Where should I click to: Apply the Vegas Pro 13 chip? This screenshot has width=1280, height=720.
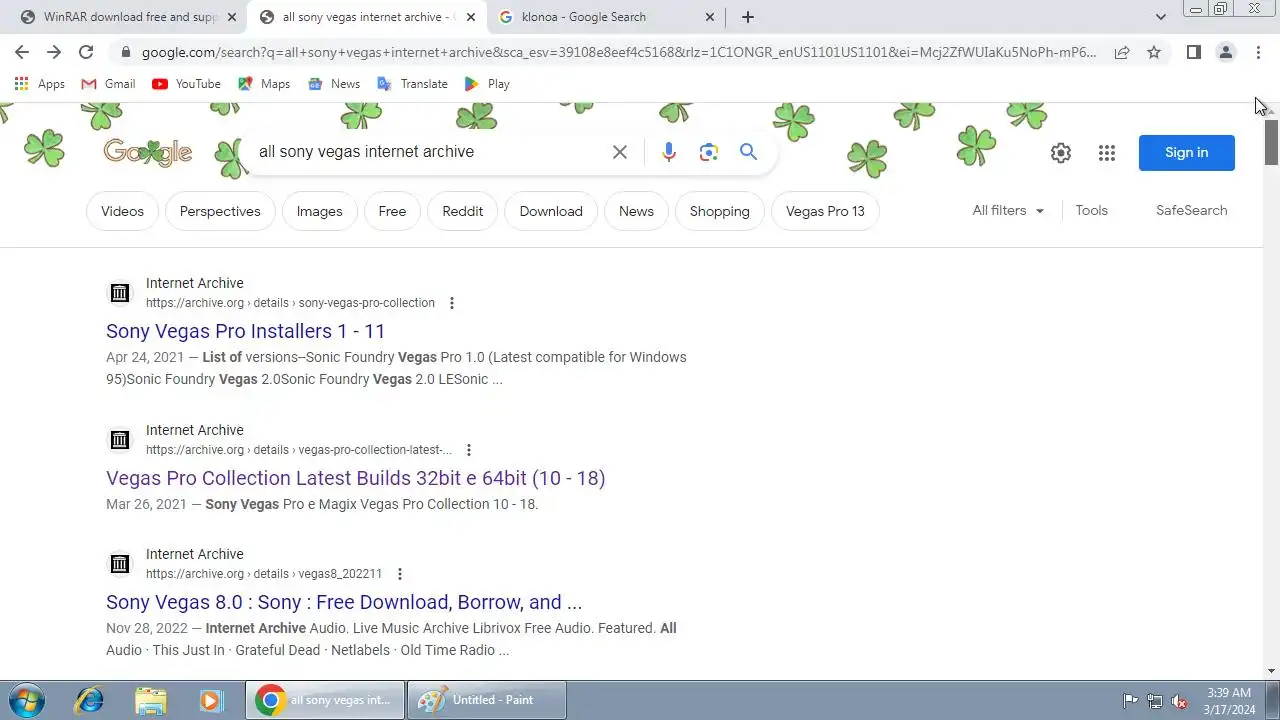[x=825, y=211]
